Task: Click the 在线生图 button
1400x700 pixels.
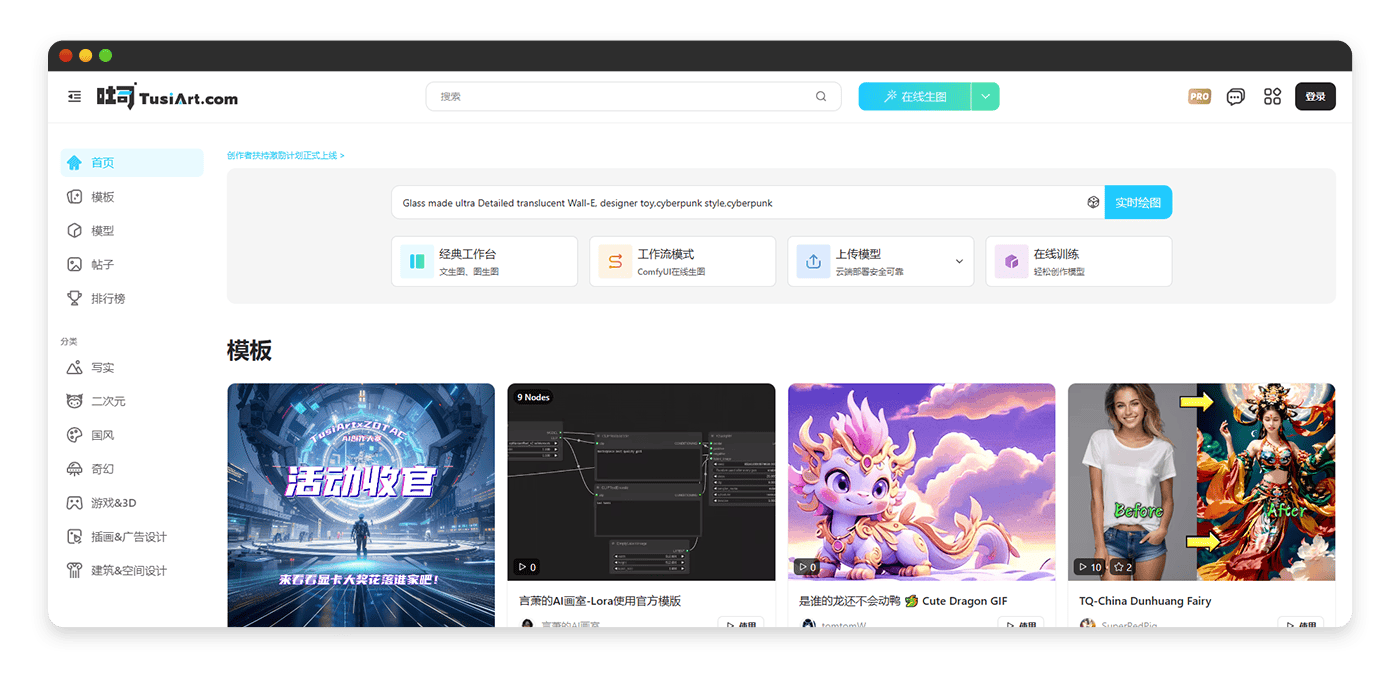Action: pos(914,97)
